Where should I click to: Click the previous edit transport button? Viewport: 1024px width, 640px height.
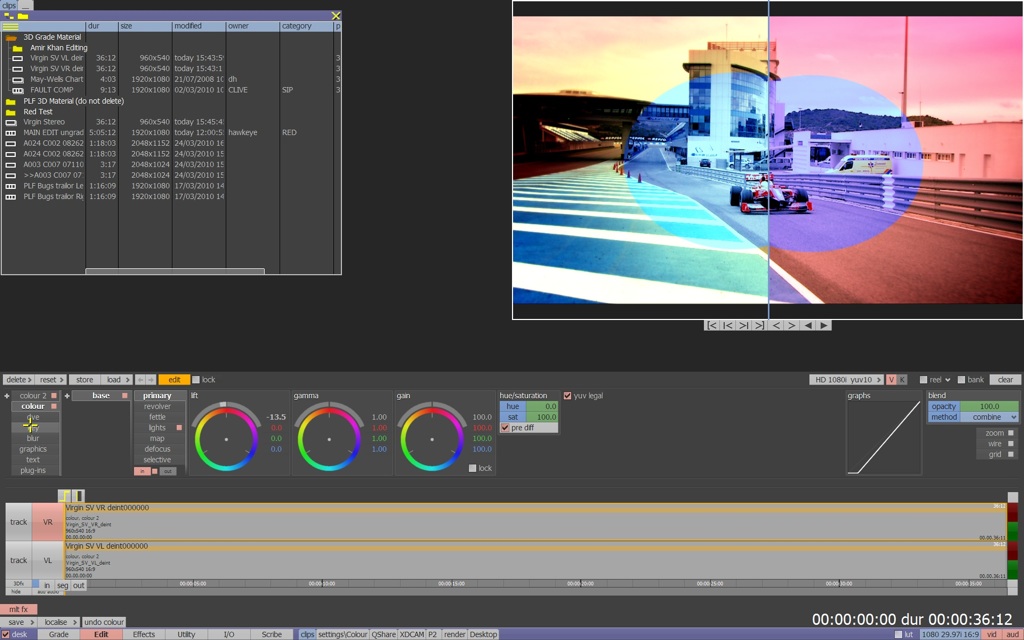click(728, 325)
